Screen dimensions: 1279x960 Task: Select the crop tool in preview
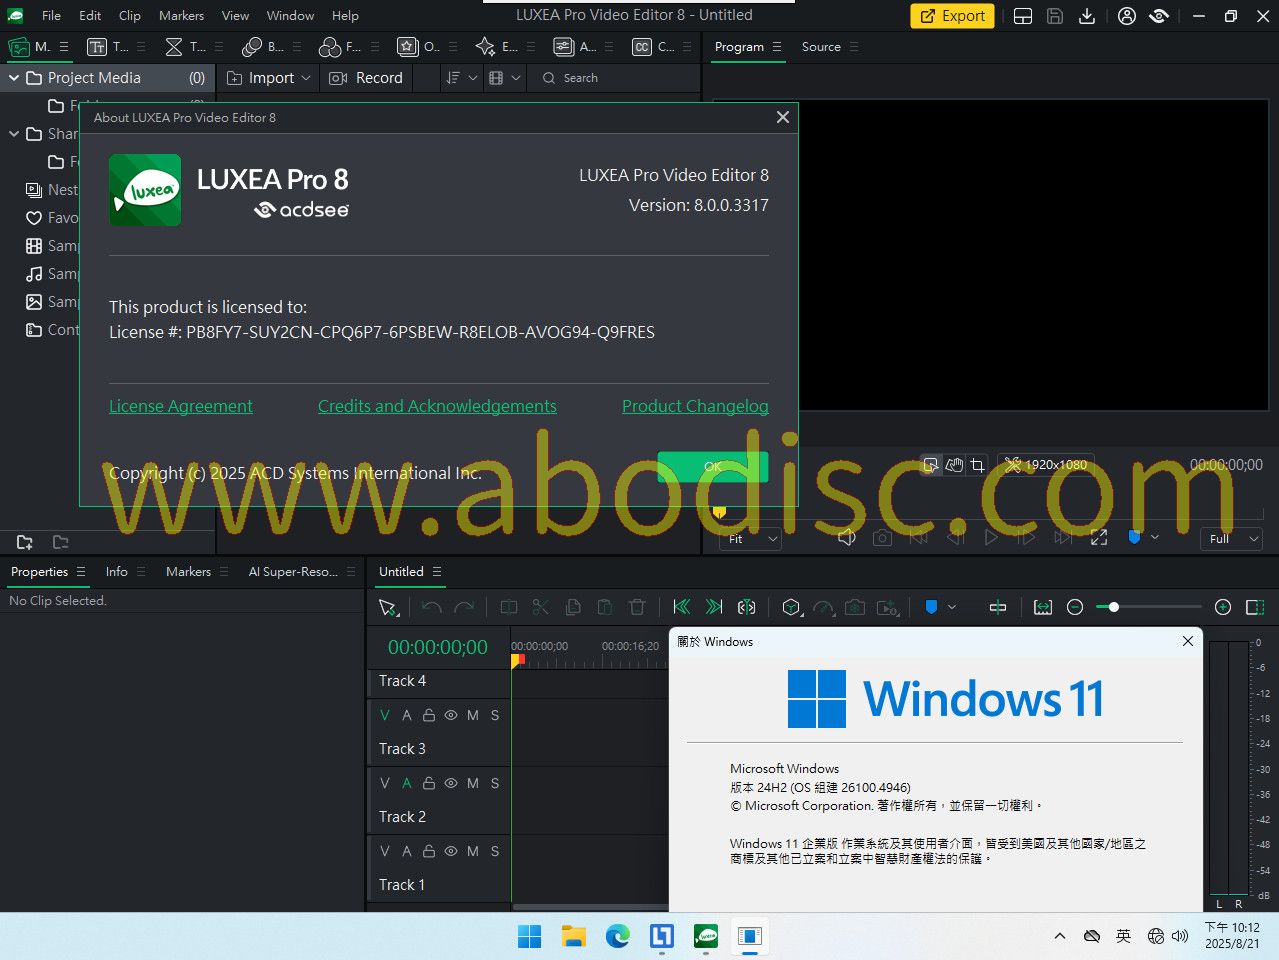[978, 464]
